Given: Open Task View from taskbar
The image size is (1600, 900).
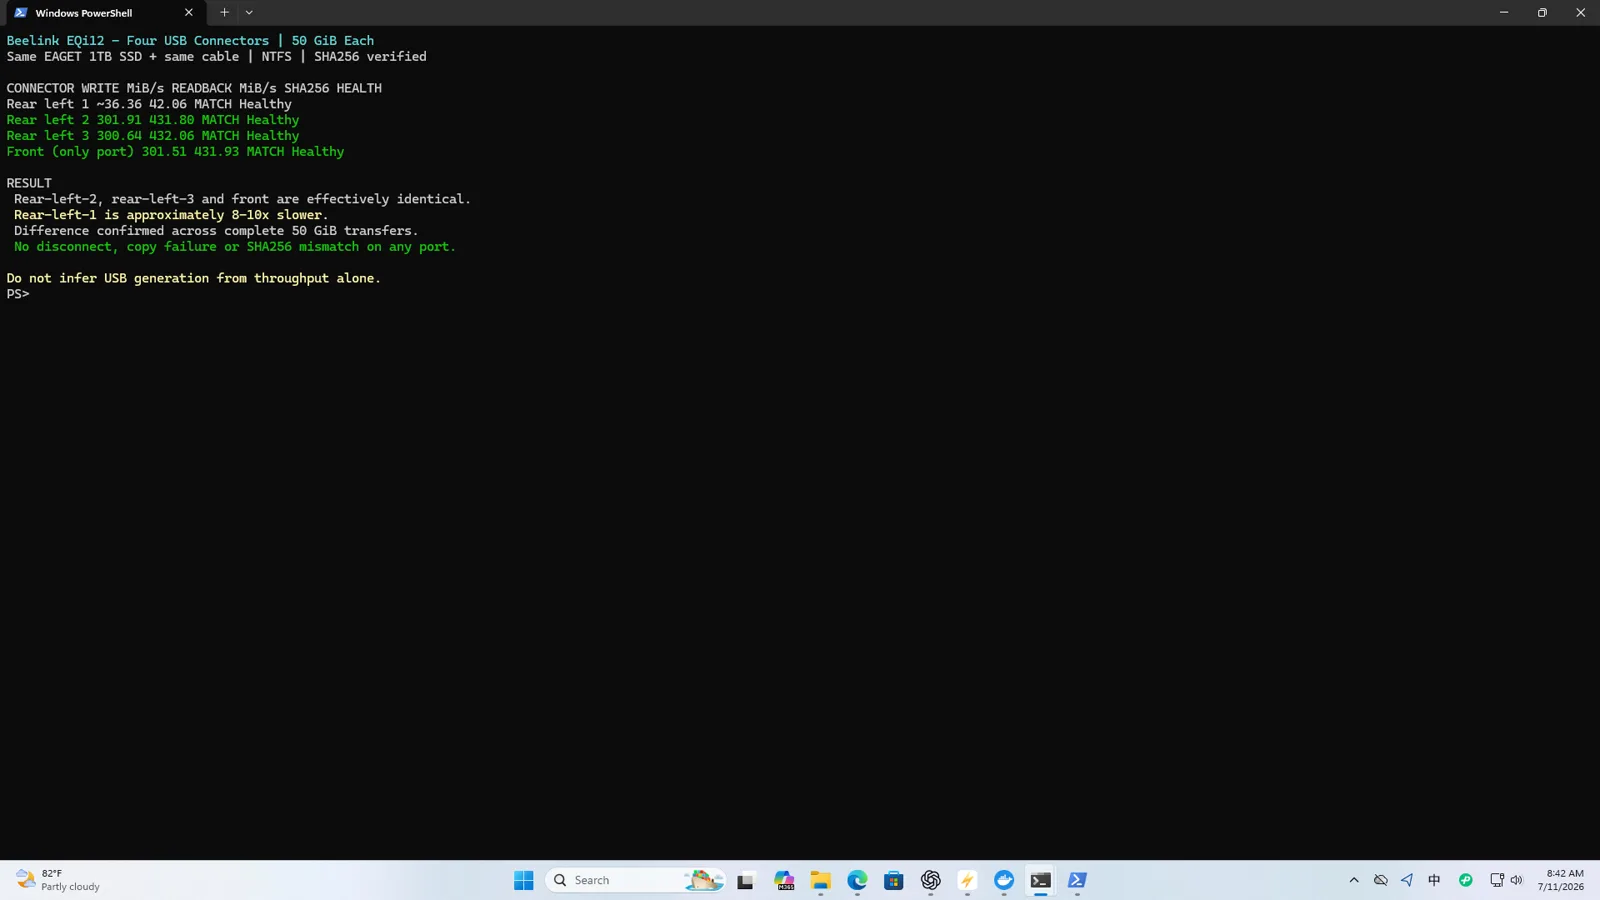Looking at the screenshot, I should pyautogui.click(x=745, y=880).
